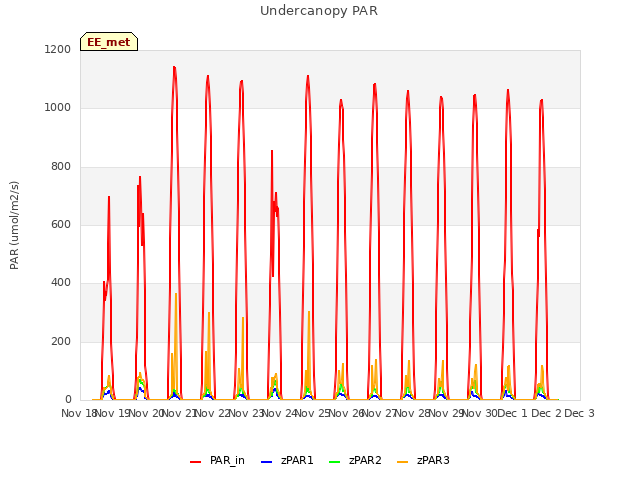Viewport: 640px width, 480px height.
Task: Toggle the PAR_in legend entry
Action: (218, 460)
